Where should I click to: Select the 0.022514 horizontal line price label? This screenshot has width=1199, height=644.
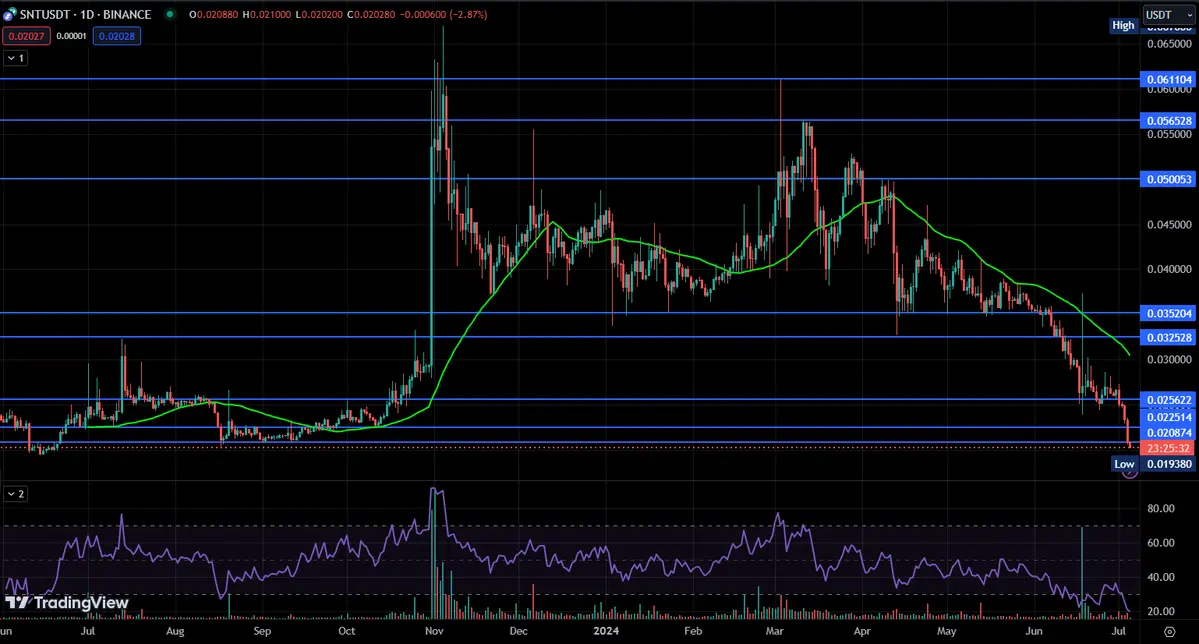[1168, 417]
